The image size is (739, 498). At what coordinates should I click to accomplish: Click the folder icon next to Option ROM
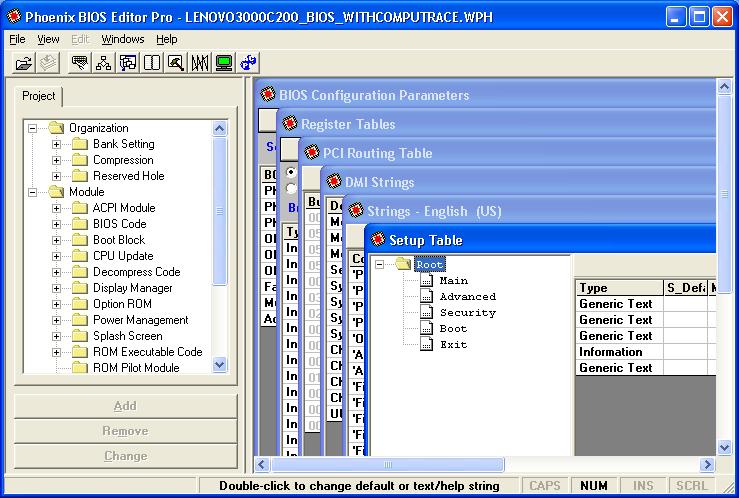coord(80,304)
